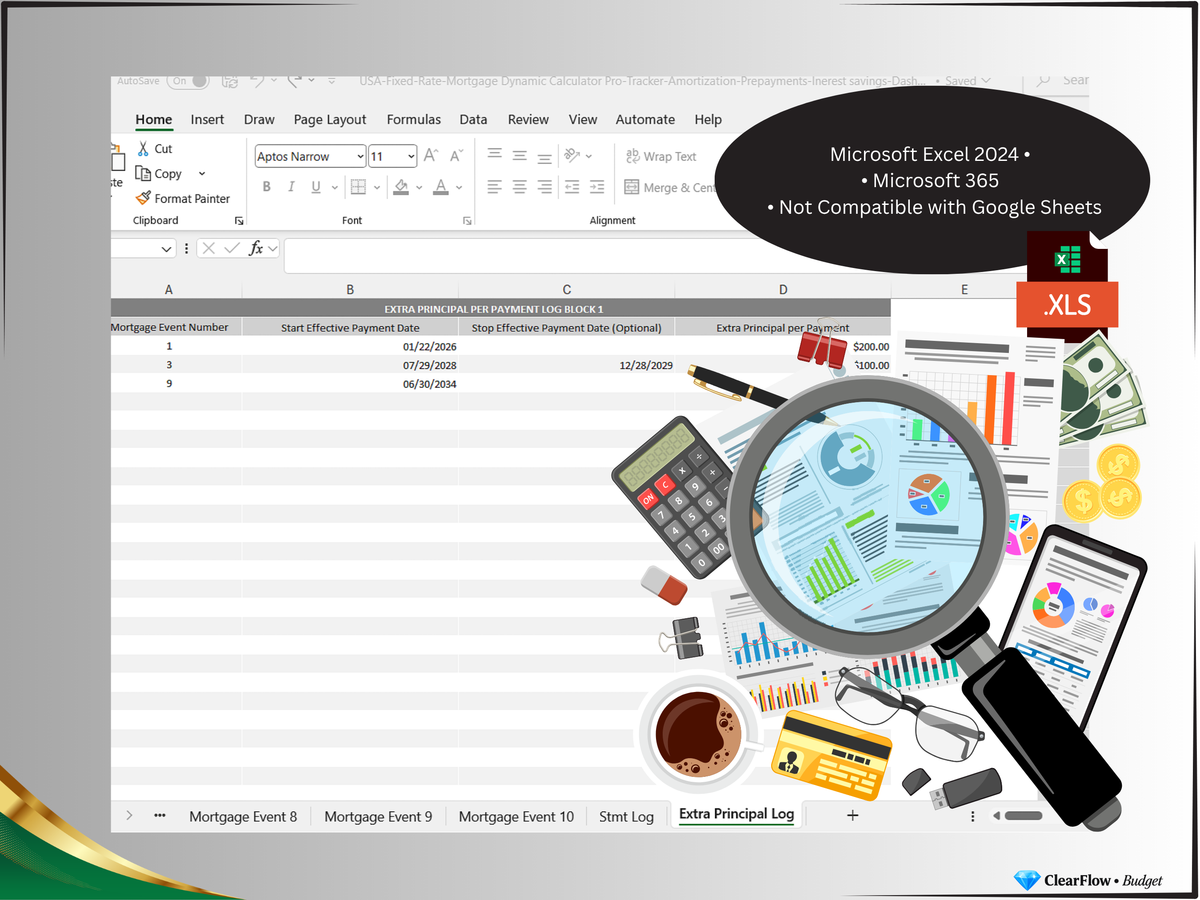Click the Insert Function fx icon
Image resolution: width=1200 pixels, height=900 pixels.
(256, 248)
